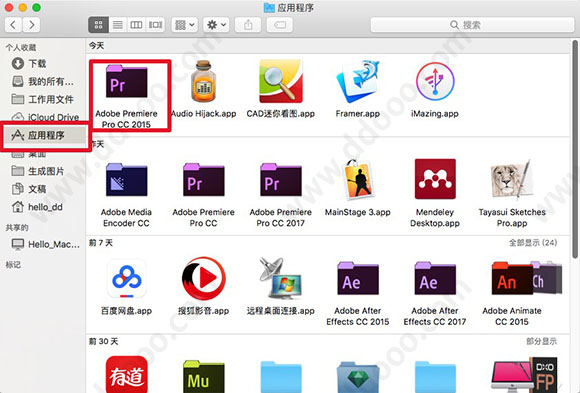
Task: Open the Adobe Premiere Pro CC 2015 folder
Action: 126,82
